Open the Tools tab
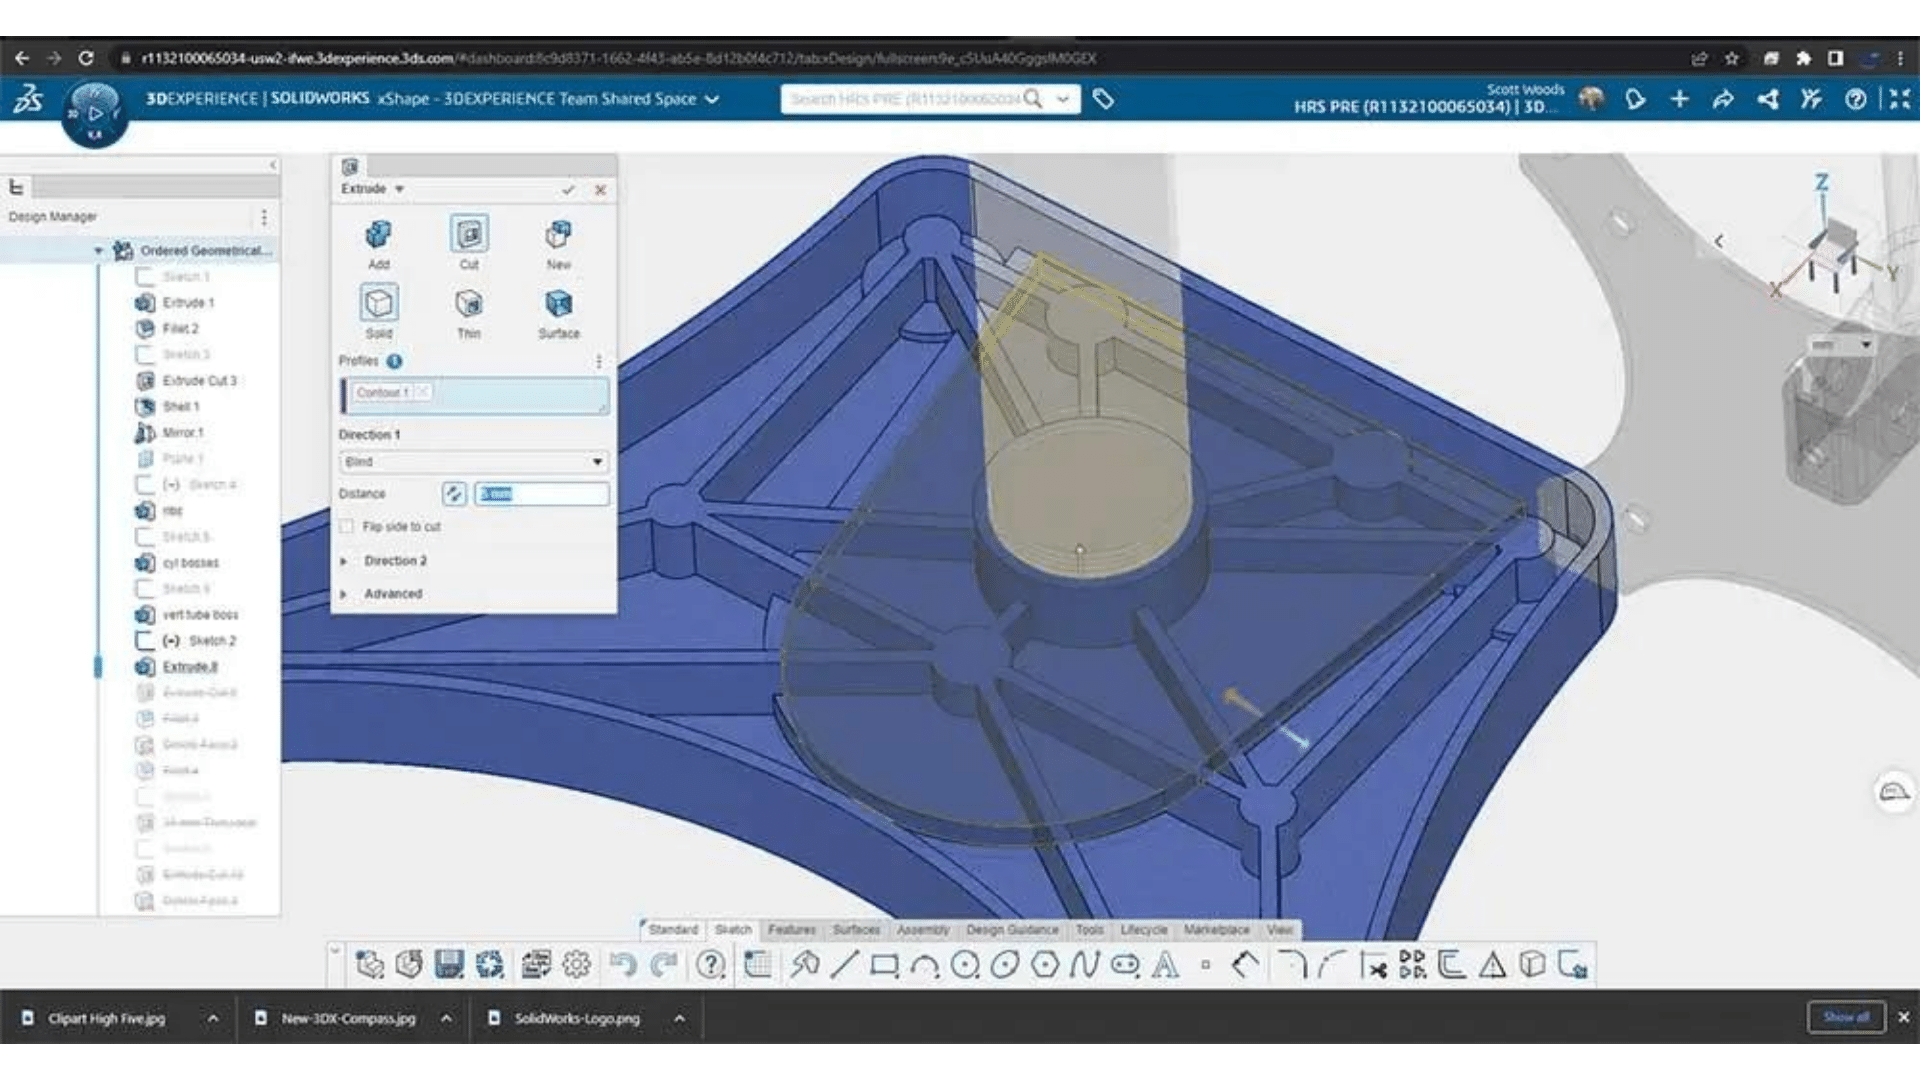Viewport: 1920px width, 1080px height. [1090, 930]
